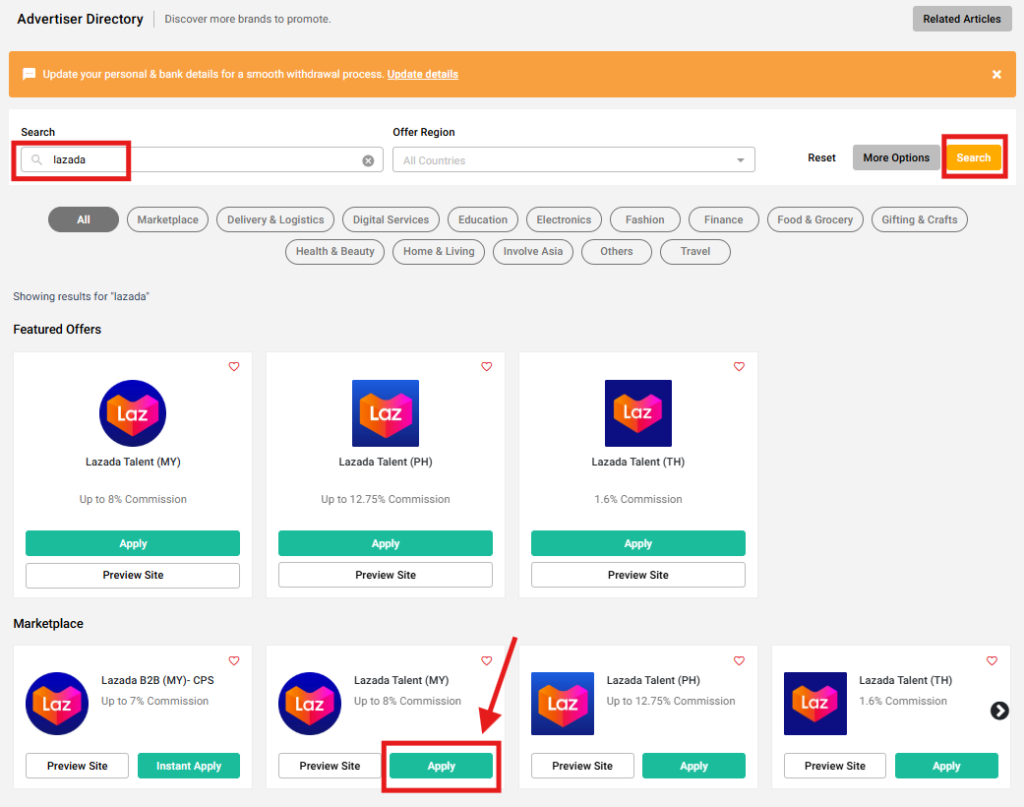Open the Offer Region dropdown
The height and width of the screenshot is (807, 1024).
573,160
